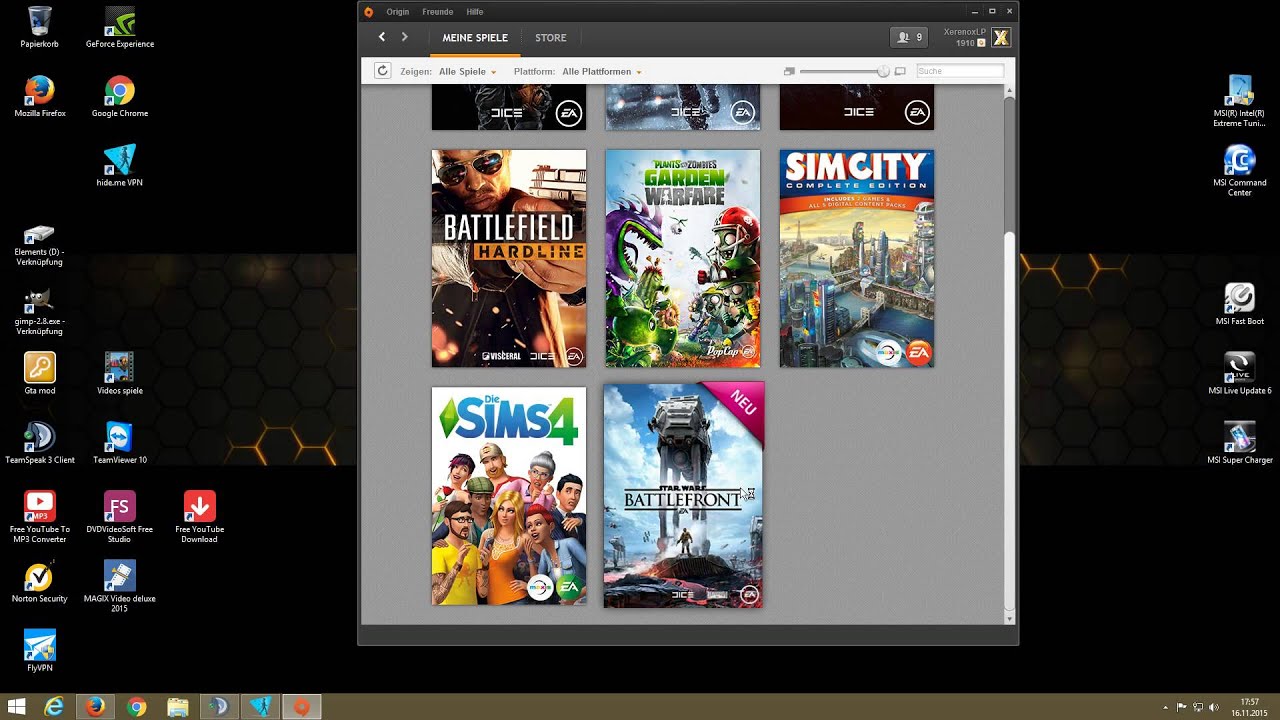Refresh the game library
The image size is (1280, 720).
tap(382, 71)
